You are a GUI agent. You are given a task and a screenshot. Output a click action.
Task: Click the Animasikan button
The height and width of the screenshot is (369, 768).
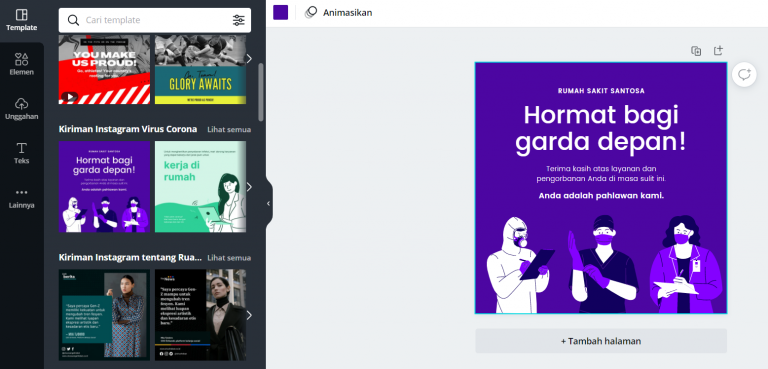338,12
